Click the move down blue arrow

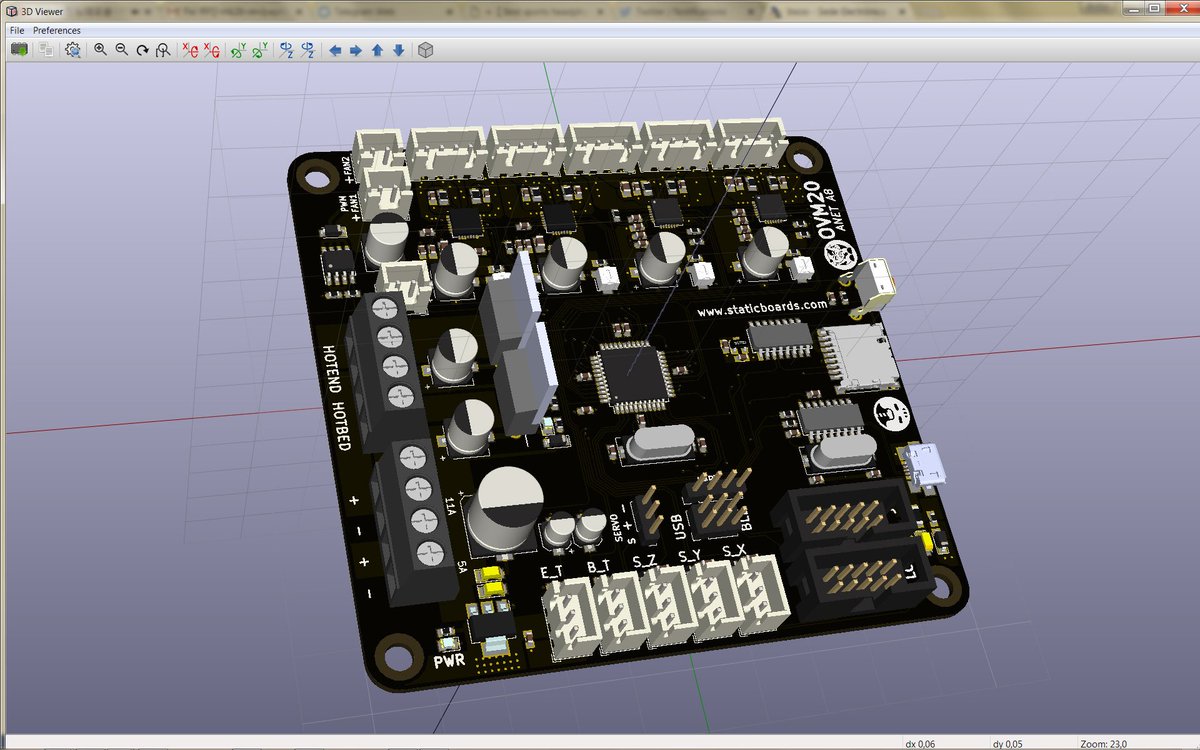398,49
